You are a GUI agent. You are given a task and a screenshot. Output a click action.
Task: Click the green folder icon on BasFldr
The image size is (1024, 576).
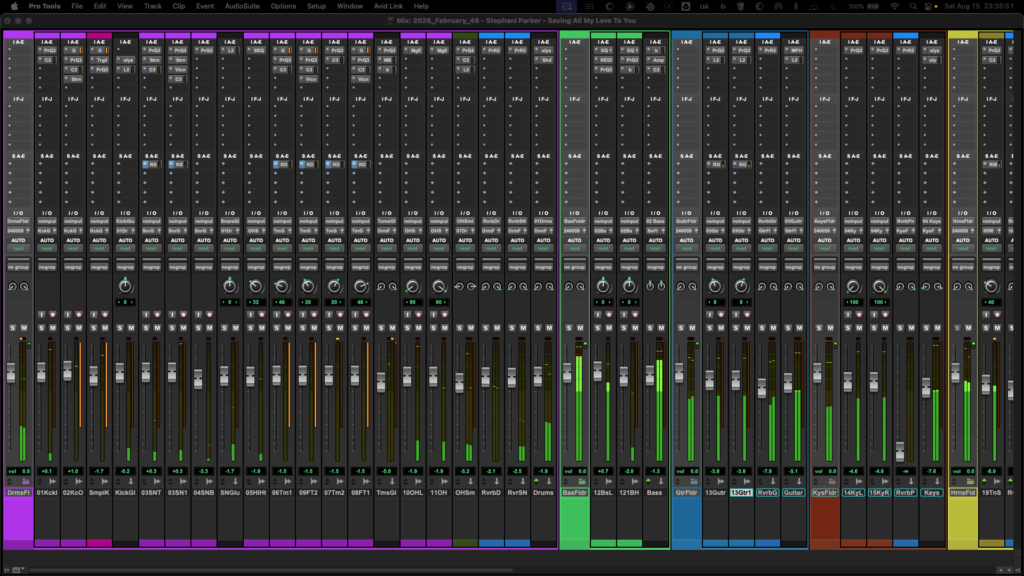tap(582, 481)
